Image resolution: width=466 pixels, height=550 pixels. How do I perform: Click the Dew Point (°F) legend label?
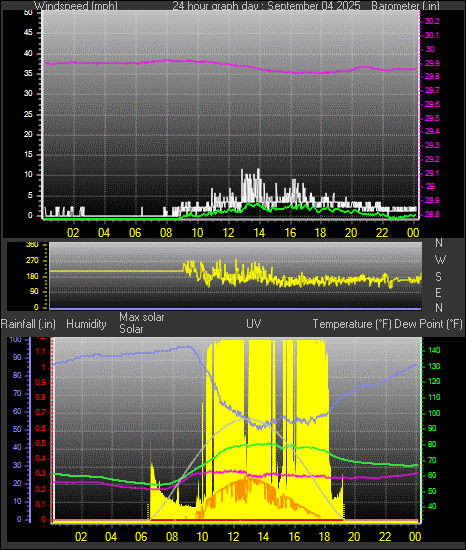coord(428,324)
